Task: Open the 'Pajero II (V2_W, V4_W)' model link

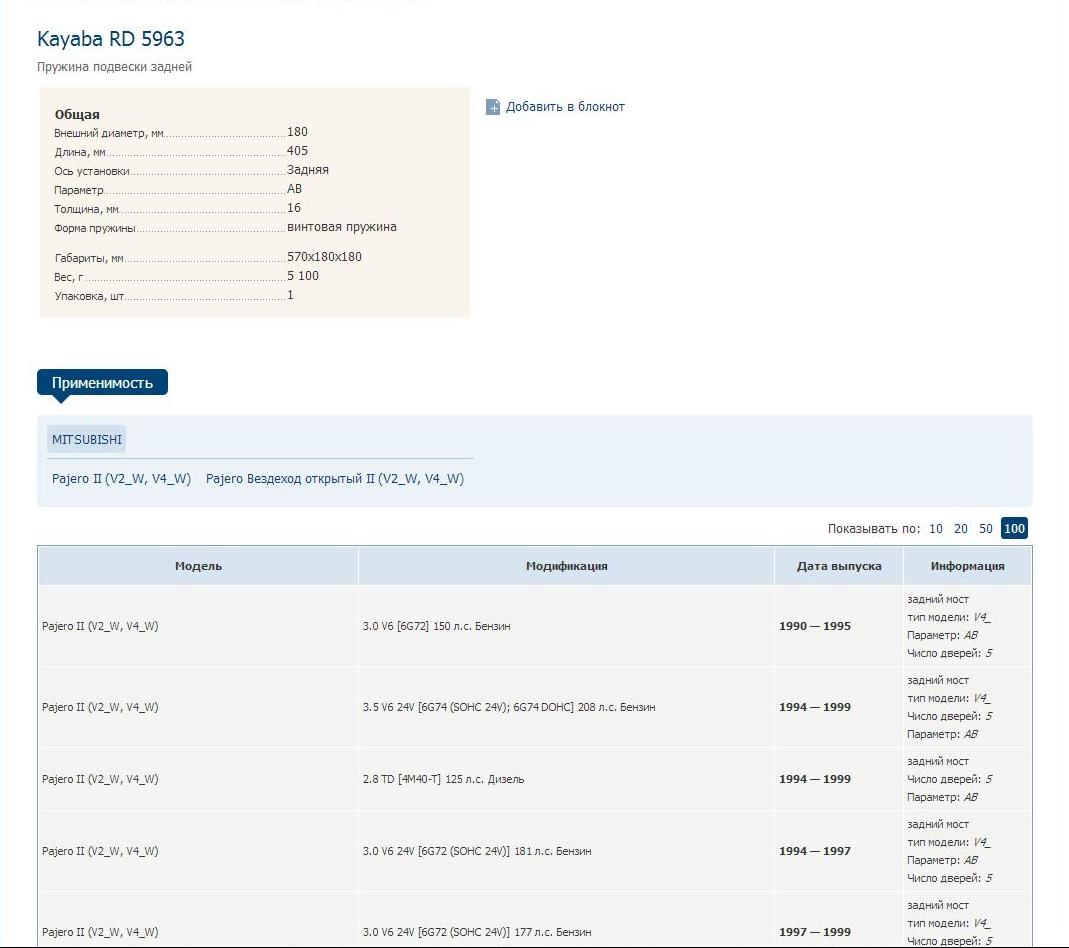Action: point(121,478)
